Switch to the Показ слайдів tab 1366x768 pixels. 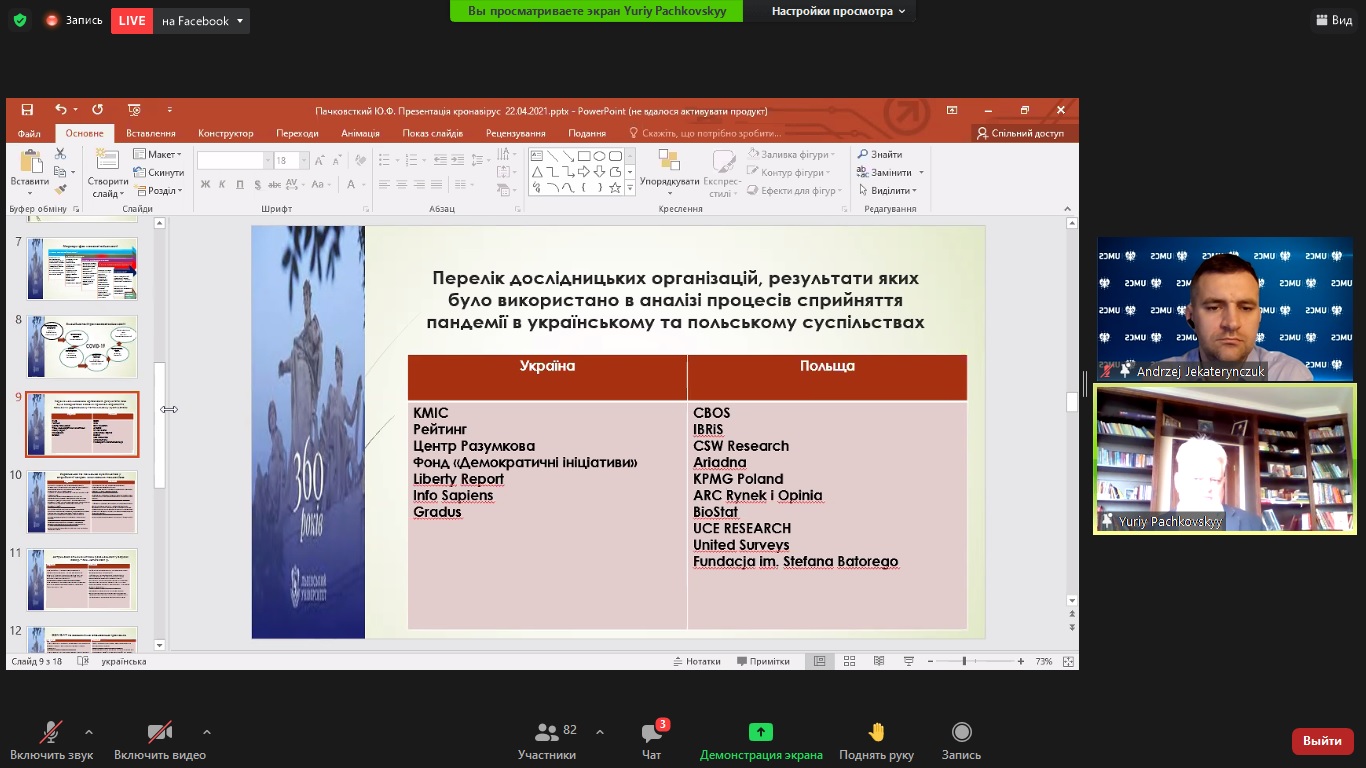(x=433, y=133)
